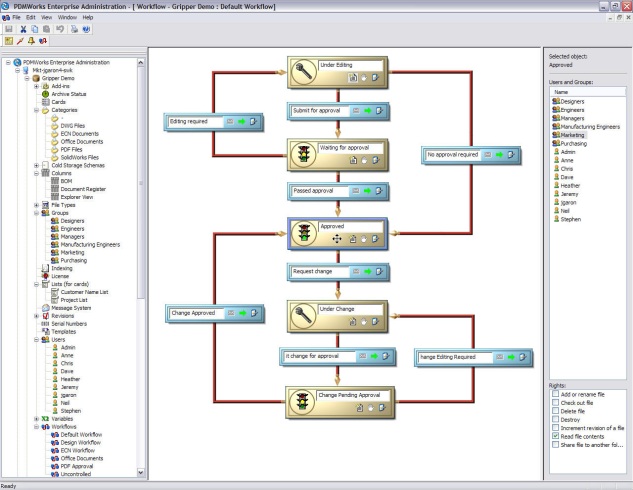Check Increment revision of a file
Image resolution: width=633 pixels, height=490 pixels.
pyautogui.click(x=555, y=427)
